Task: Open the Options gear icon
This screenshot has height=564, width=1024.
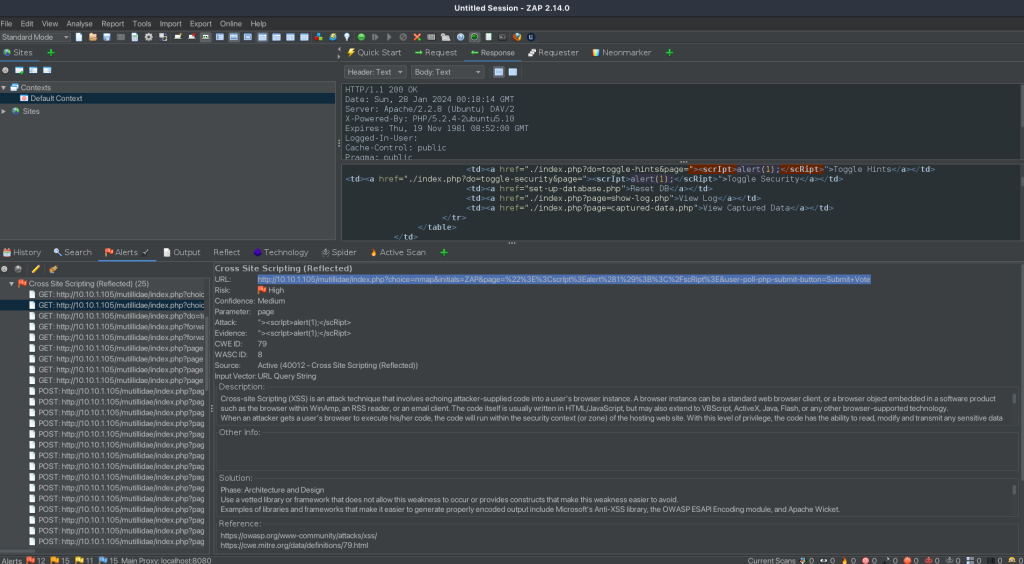Action: [149, 37]
